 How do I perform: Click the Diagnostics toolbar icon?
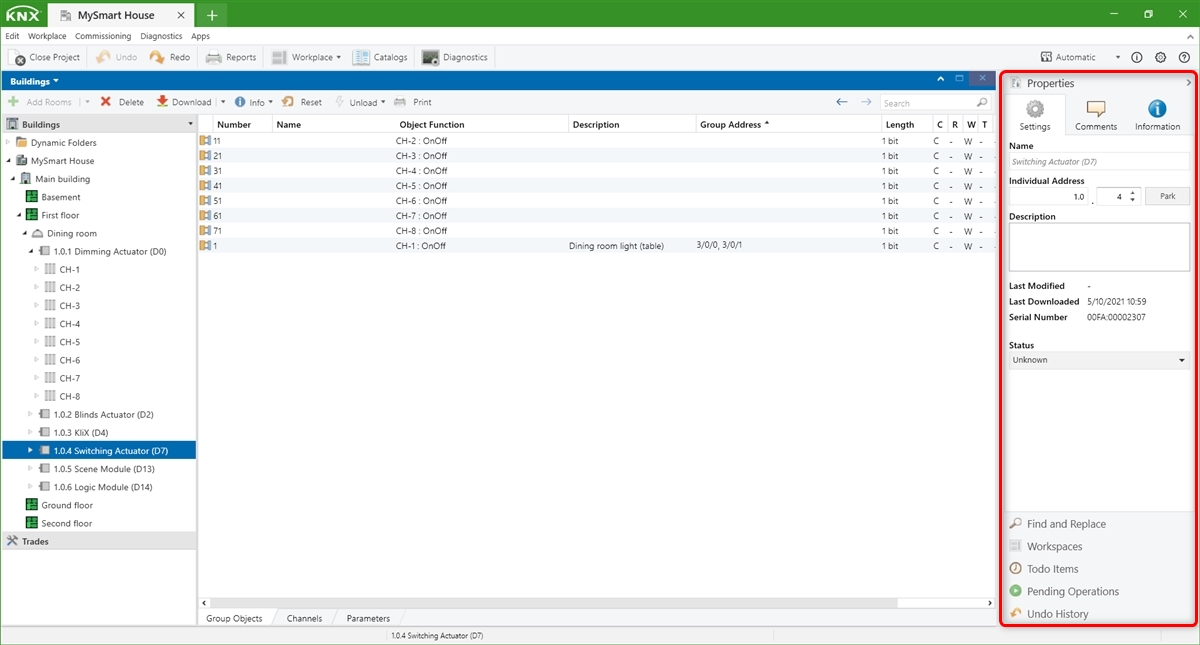click(x=431, y=58)
